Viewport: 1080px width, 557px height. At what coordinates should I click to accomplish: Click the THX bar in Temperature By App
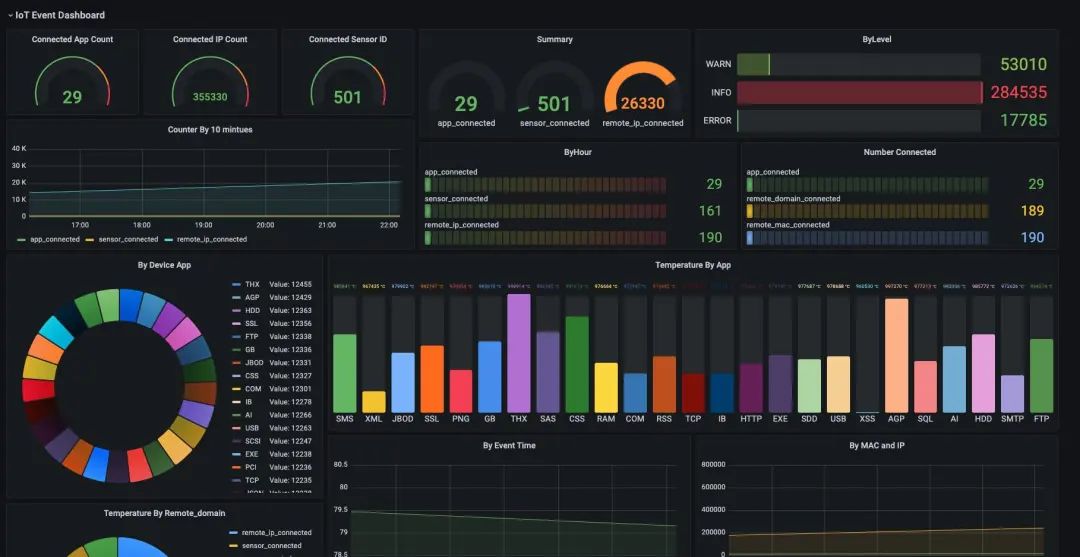click(519, 353)
